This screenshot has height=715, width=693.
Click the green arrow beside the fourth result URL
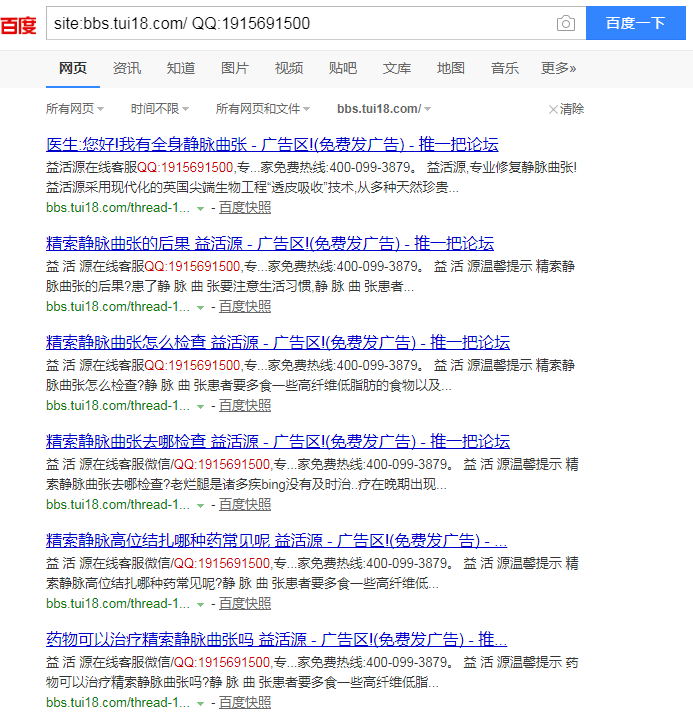(200, 505)
